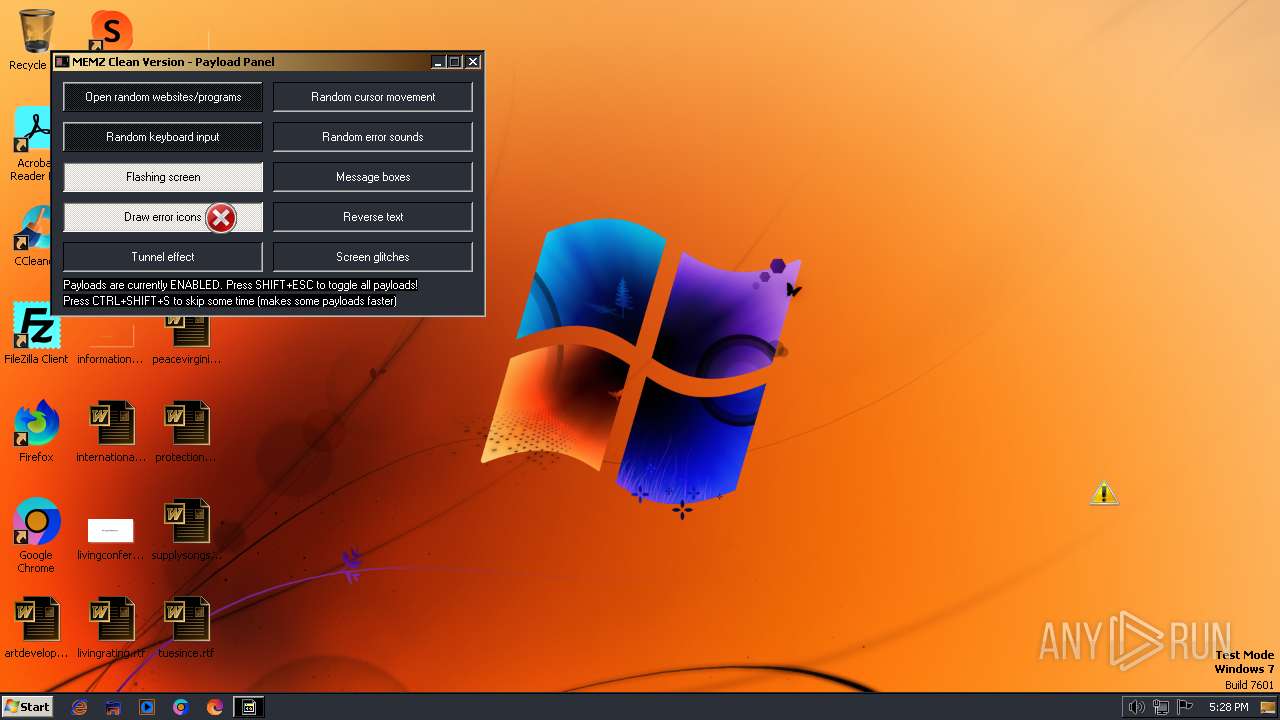Toggle the Random error sounds payload
This screenshot has height=720, width=1280.
(373, 137)
